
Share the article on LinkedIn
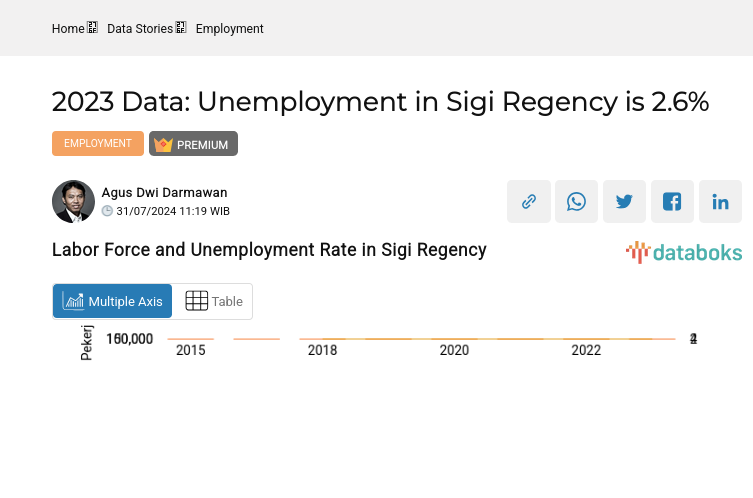coord(721,201)
